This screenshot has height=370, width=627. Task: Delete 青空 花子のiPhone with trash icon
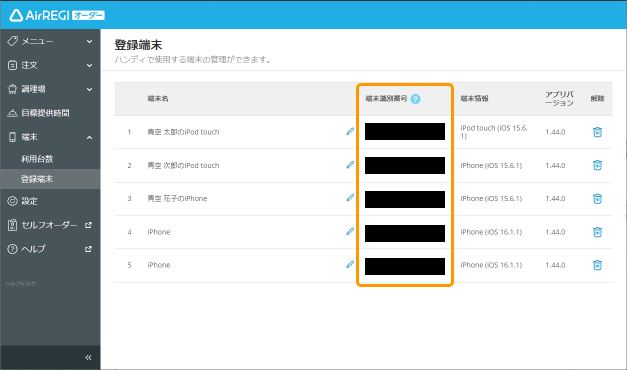(x=597, y=198)
